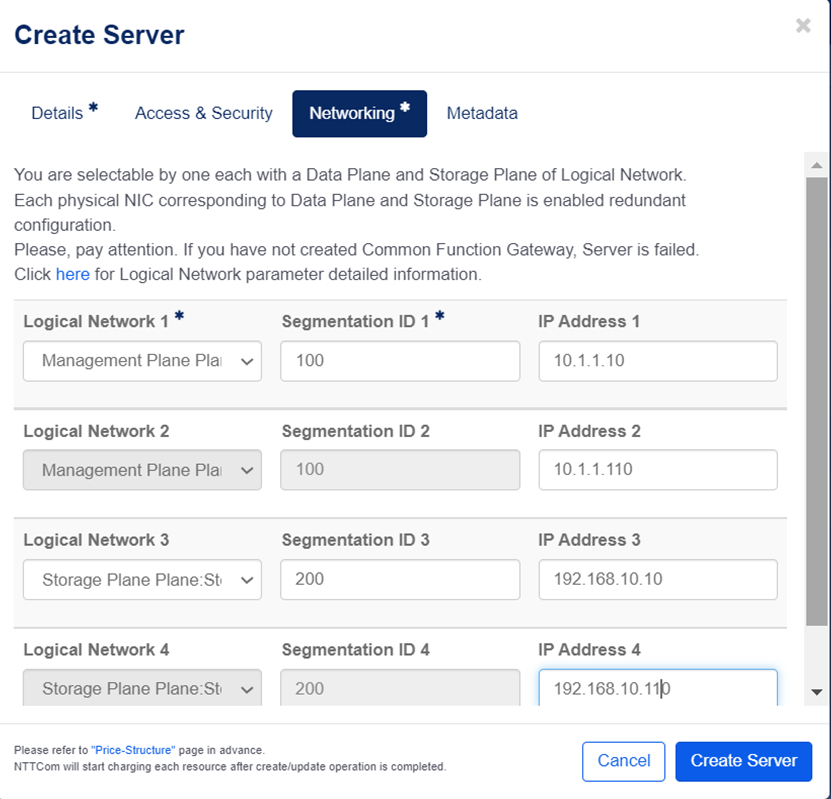Close the Create Server dialog with X
This screenshot has height=799, width=831.
pyautogui.click(x=803, y=26)
